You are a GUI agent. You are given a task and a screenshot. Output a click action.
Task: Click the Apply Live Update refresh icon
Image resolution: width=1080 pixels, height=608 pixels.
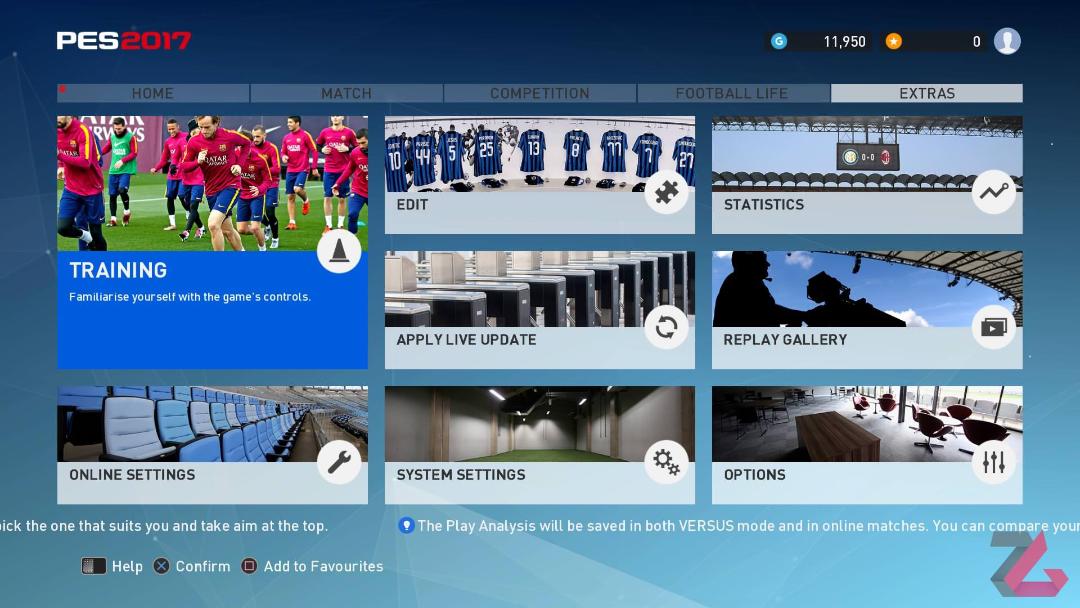click(666, 327)
